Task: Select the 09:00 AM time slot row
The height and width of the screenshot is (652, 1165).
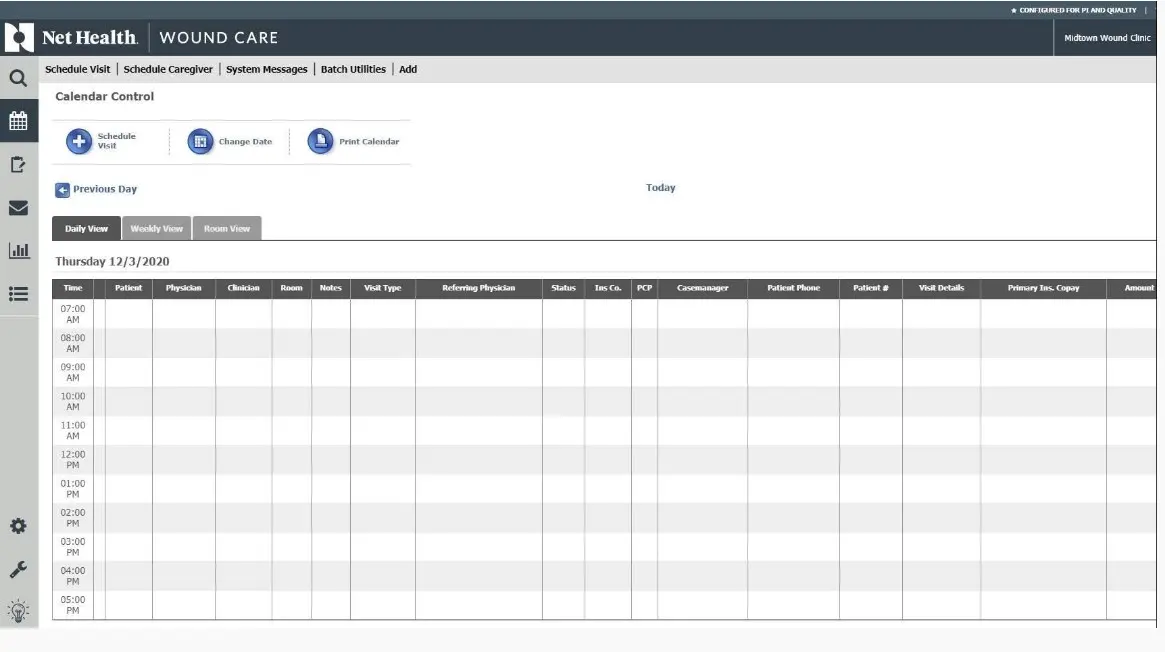Action: pyautogui.click(x=75, y=374)
